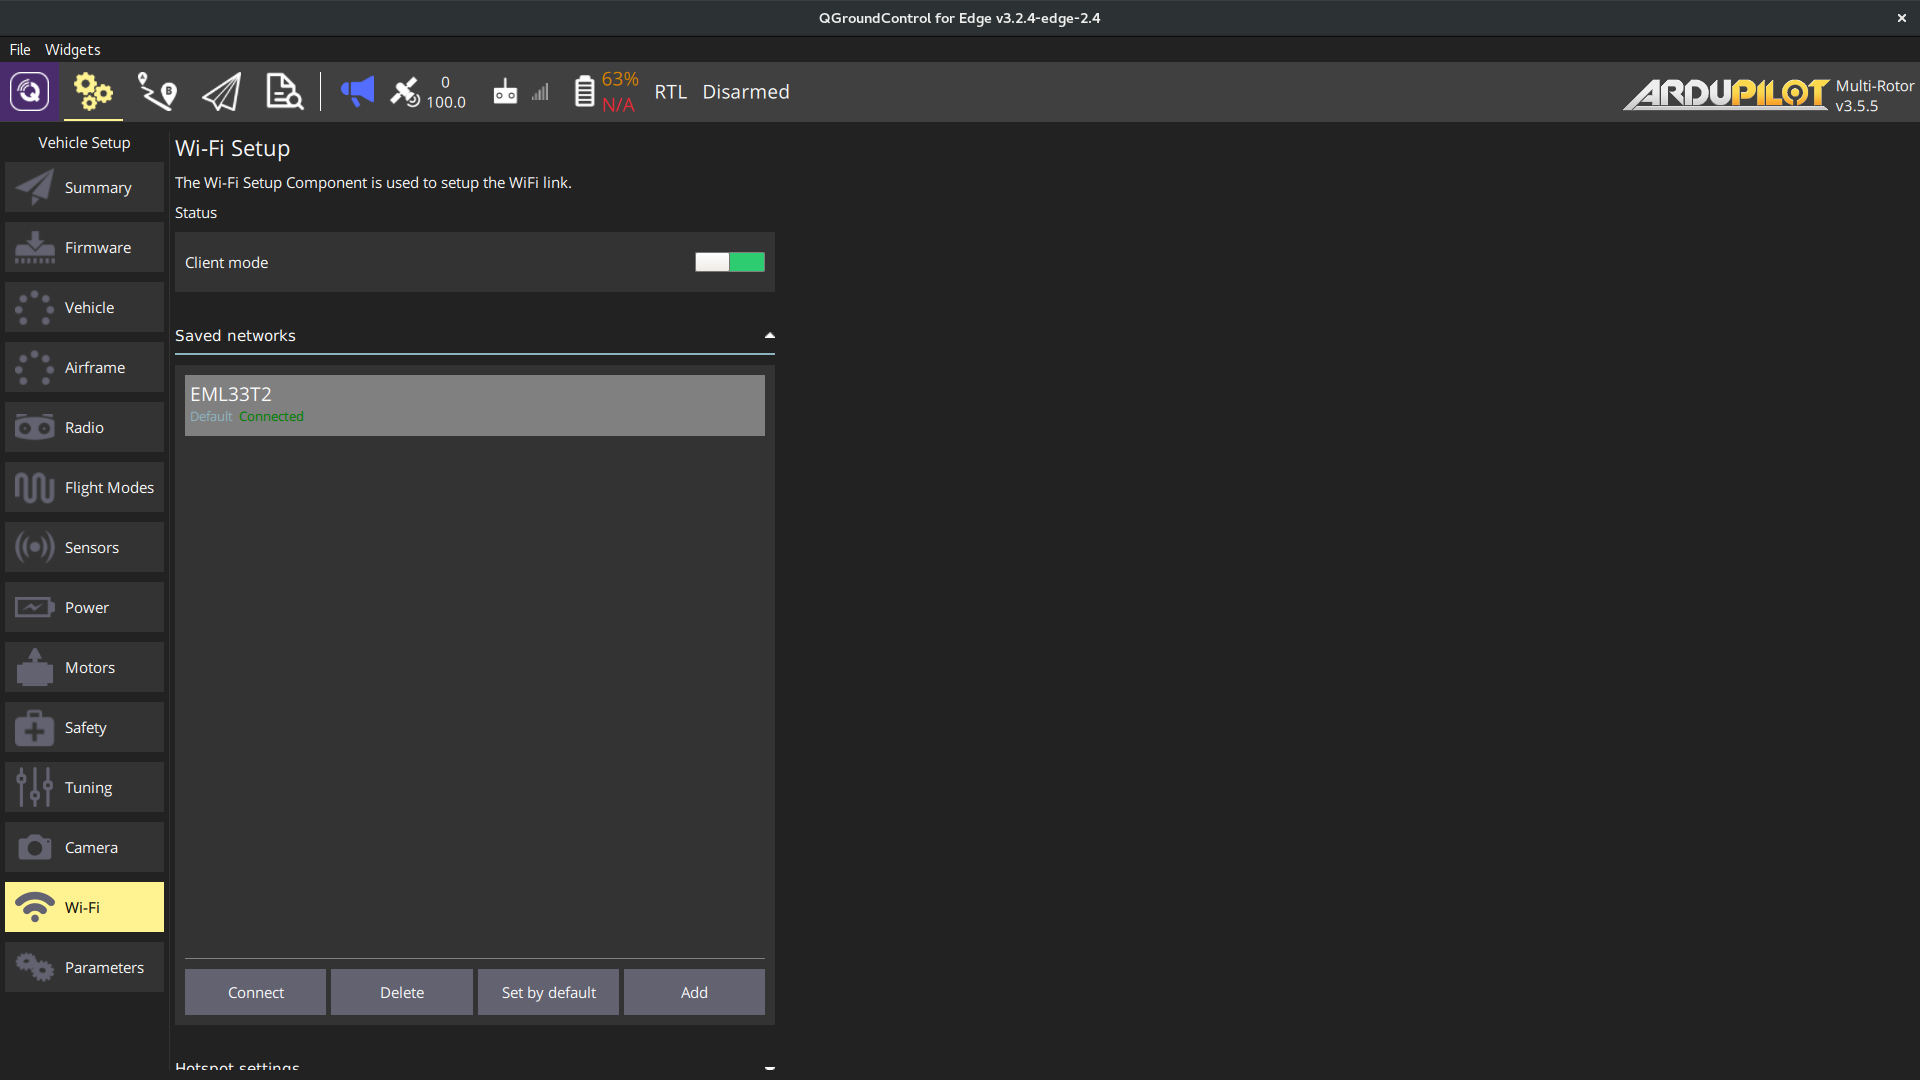Go to the Vehicle setup page
The image size is (1920, 1080).
pyautogui.click(x=84, y=307)
